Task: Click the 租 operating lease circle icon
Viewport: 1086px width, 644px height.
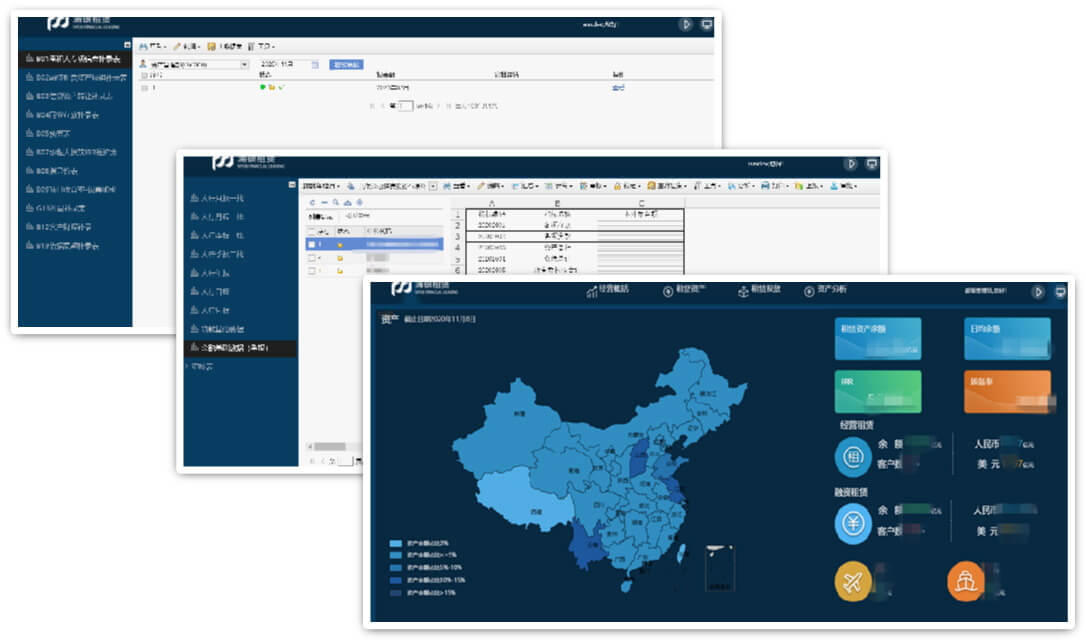Action: click(853, 457)
